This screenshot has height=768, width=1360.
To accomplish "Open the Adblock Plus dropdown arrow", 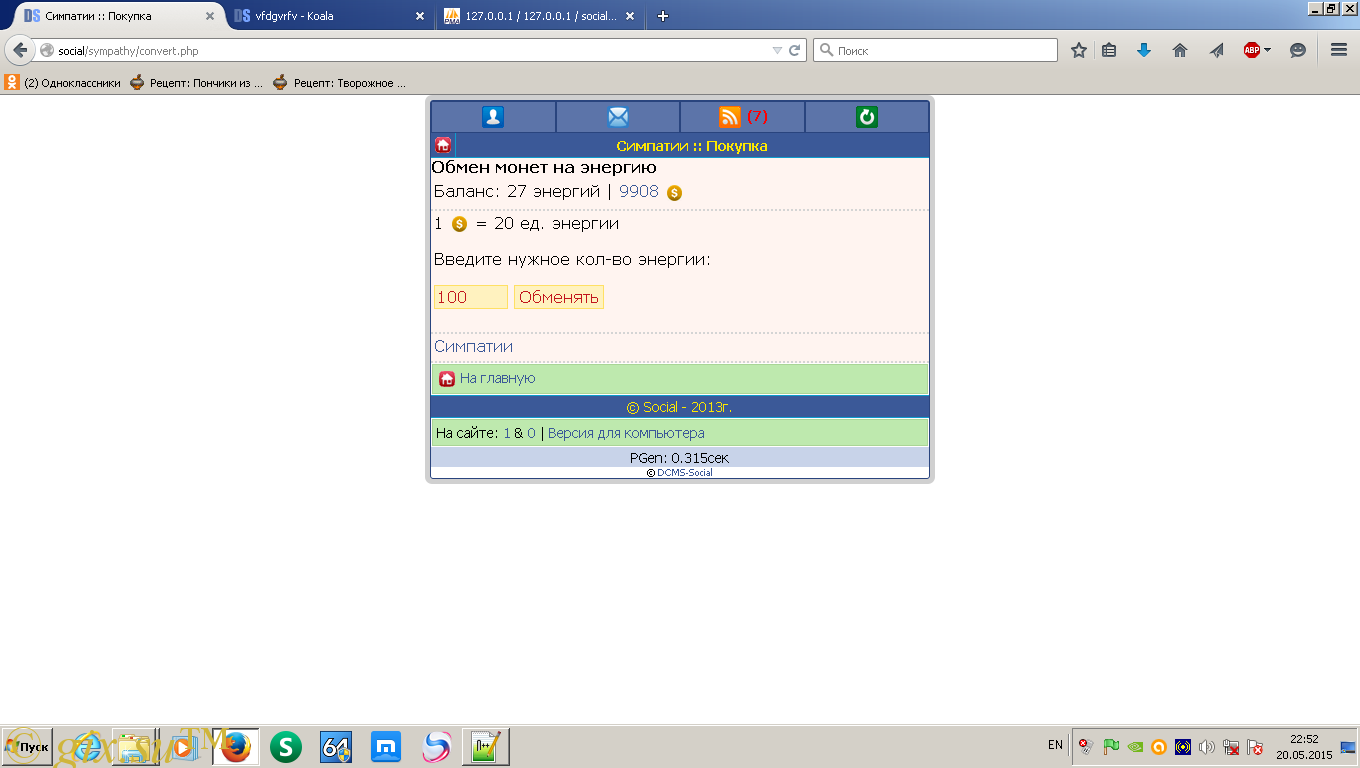I will (1267, 50).
